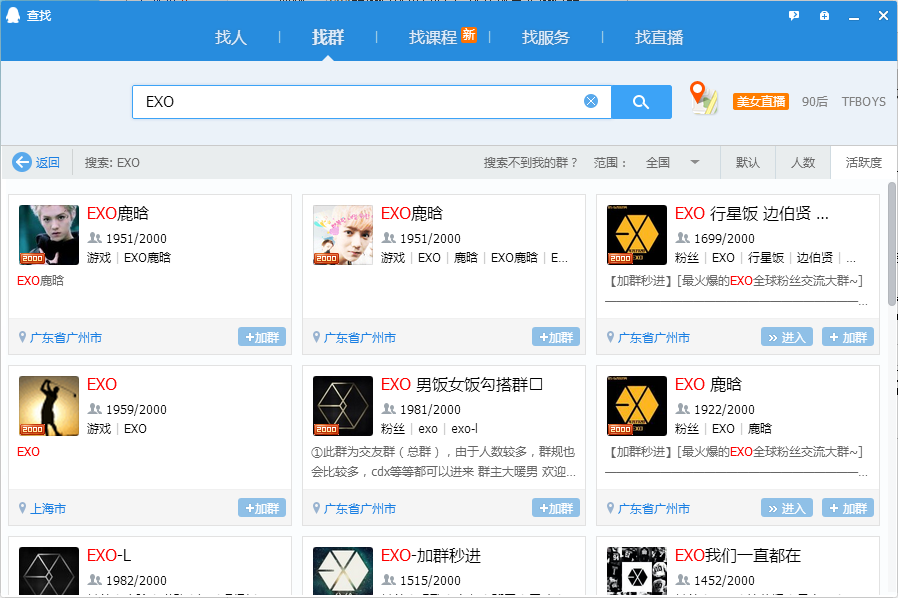Image resolution: width=898 pixels, height=598 pixels.
Task: Click the title bar skin icon
Action: click(x=824, y=15)
